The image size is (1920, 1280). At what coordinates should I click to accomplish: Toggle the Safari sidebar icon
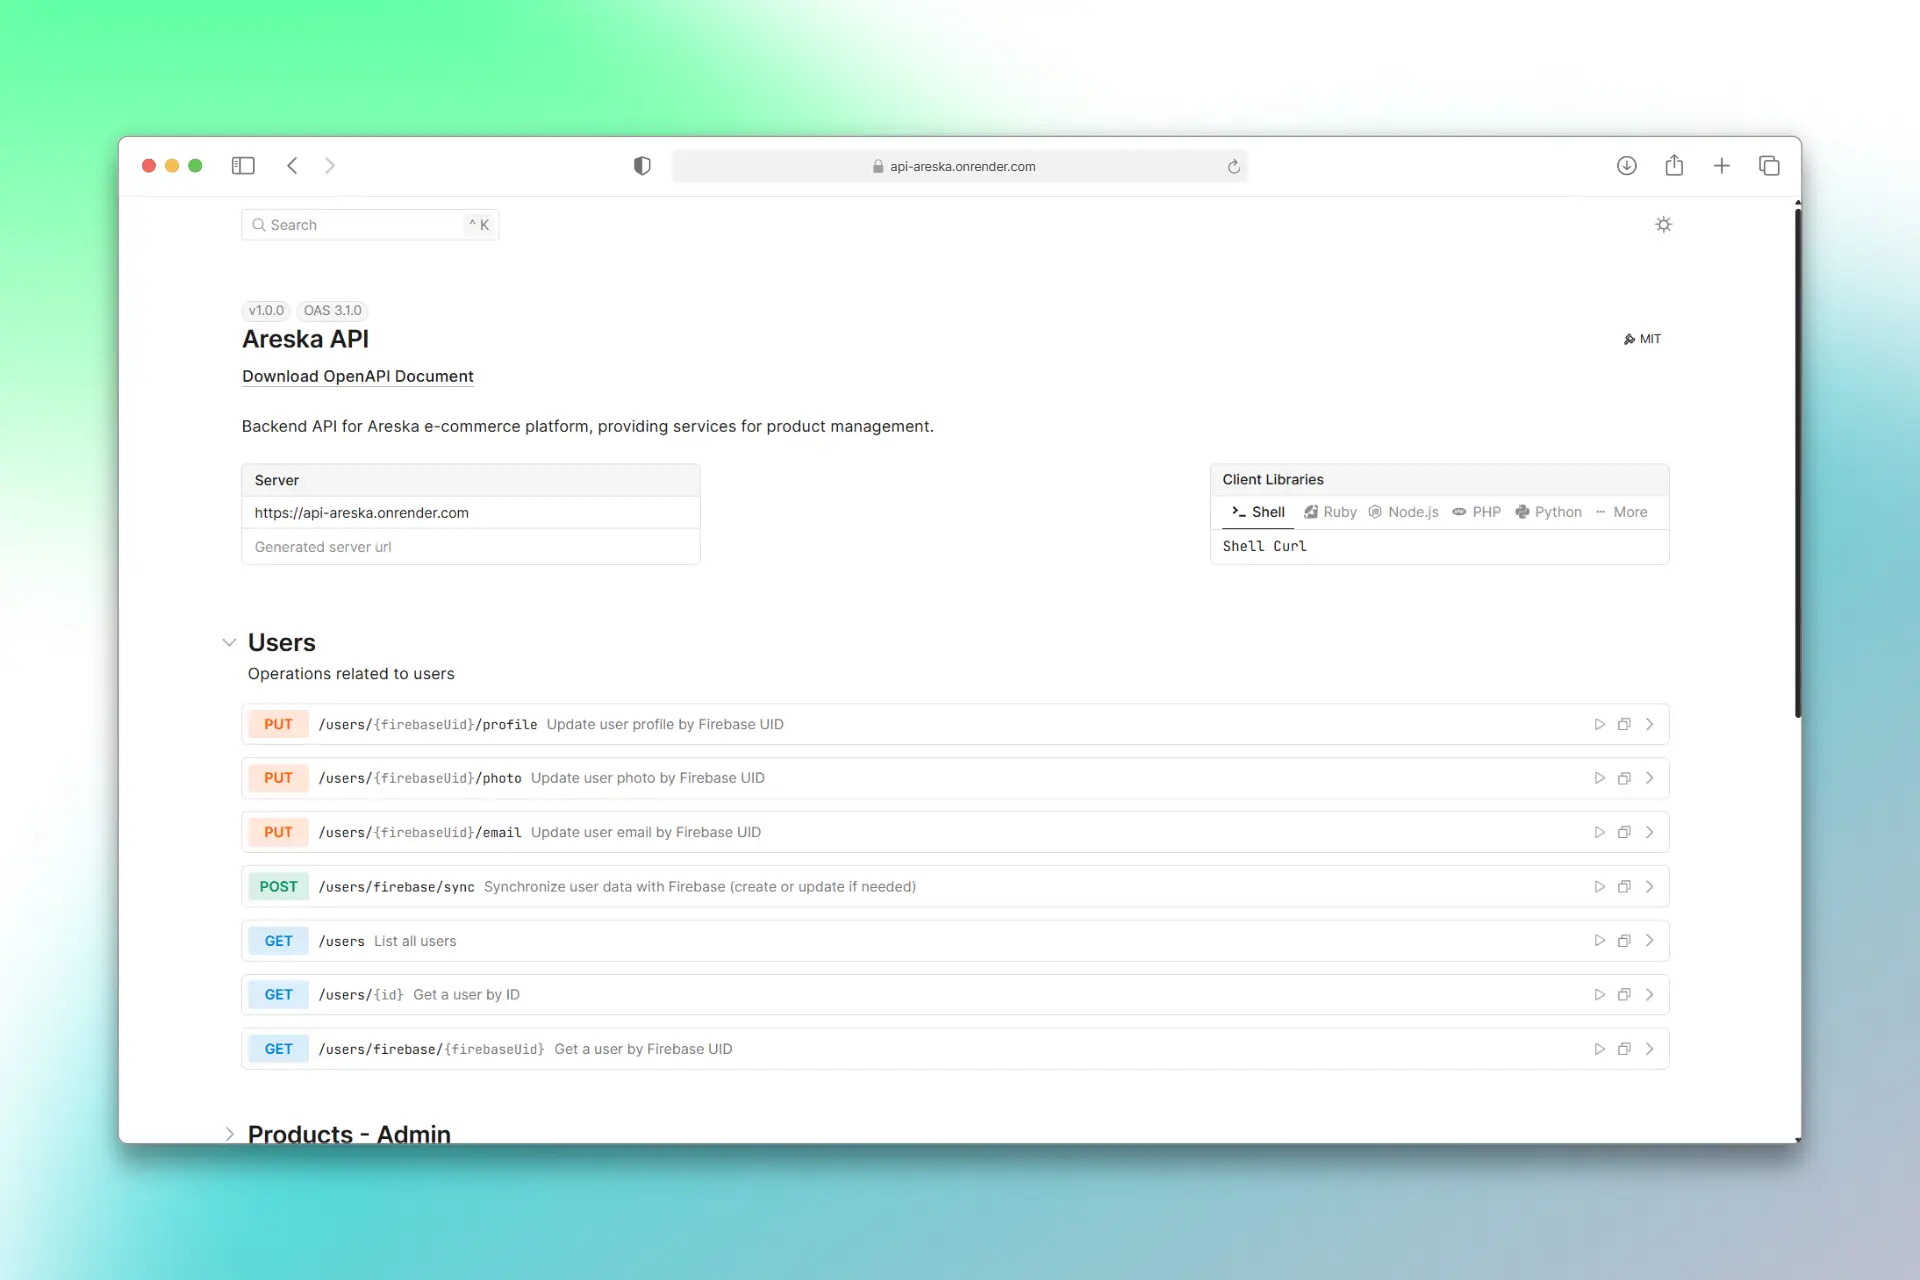[243, 166]
